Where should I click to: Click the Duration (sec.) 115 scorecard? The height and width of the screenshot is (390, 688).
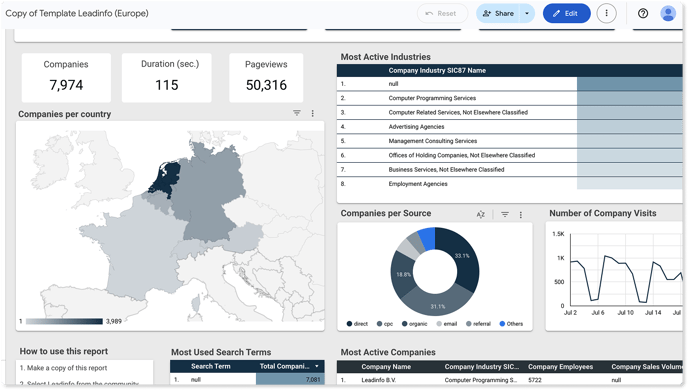[x=167, y=78]
